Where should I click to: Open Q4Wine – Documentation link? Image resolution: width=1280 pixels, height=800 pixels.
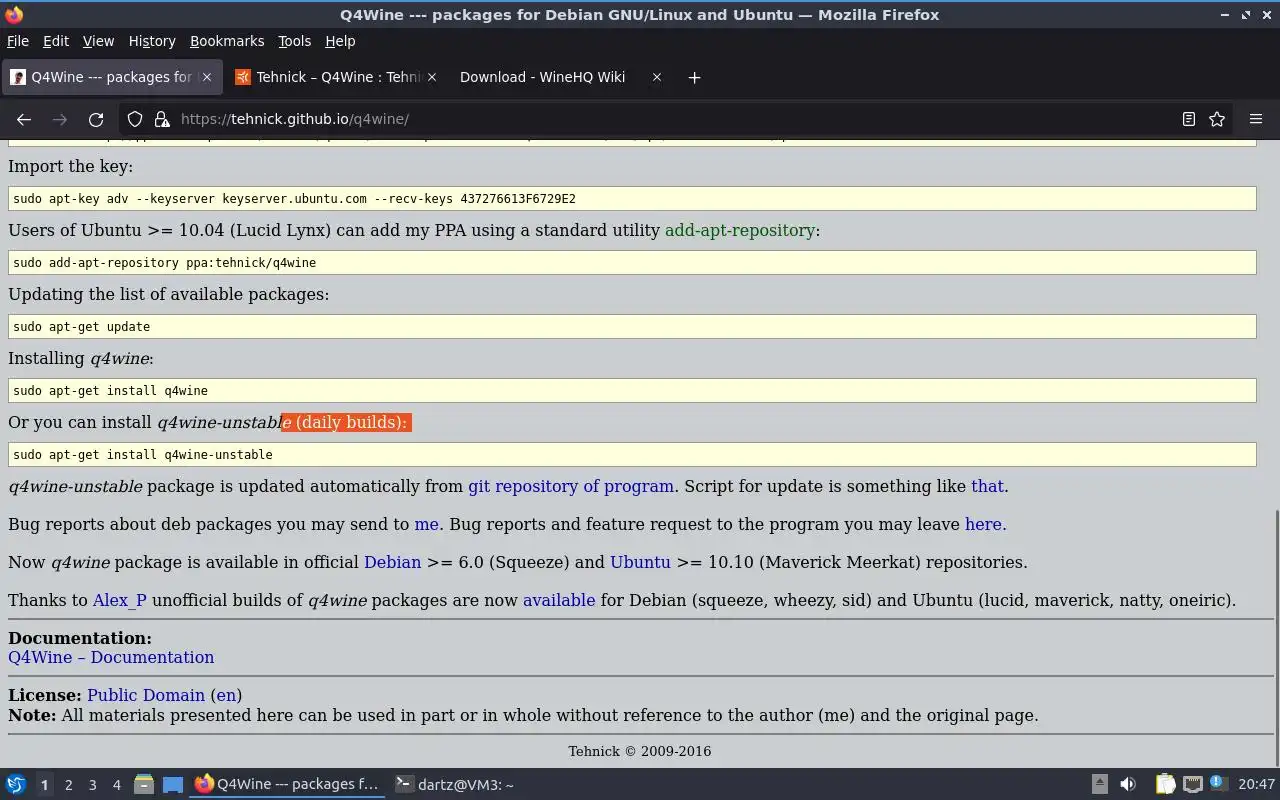pyautogui.click(x=111, y=657)
